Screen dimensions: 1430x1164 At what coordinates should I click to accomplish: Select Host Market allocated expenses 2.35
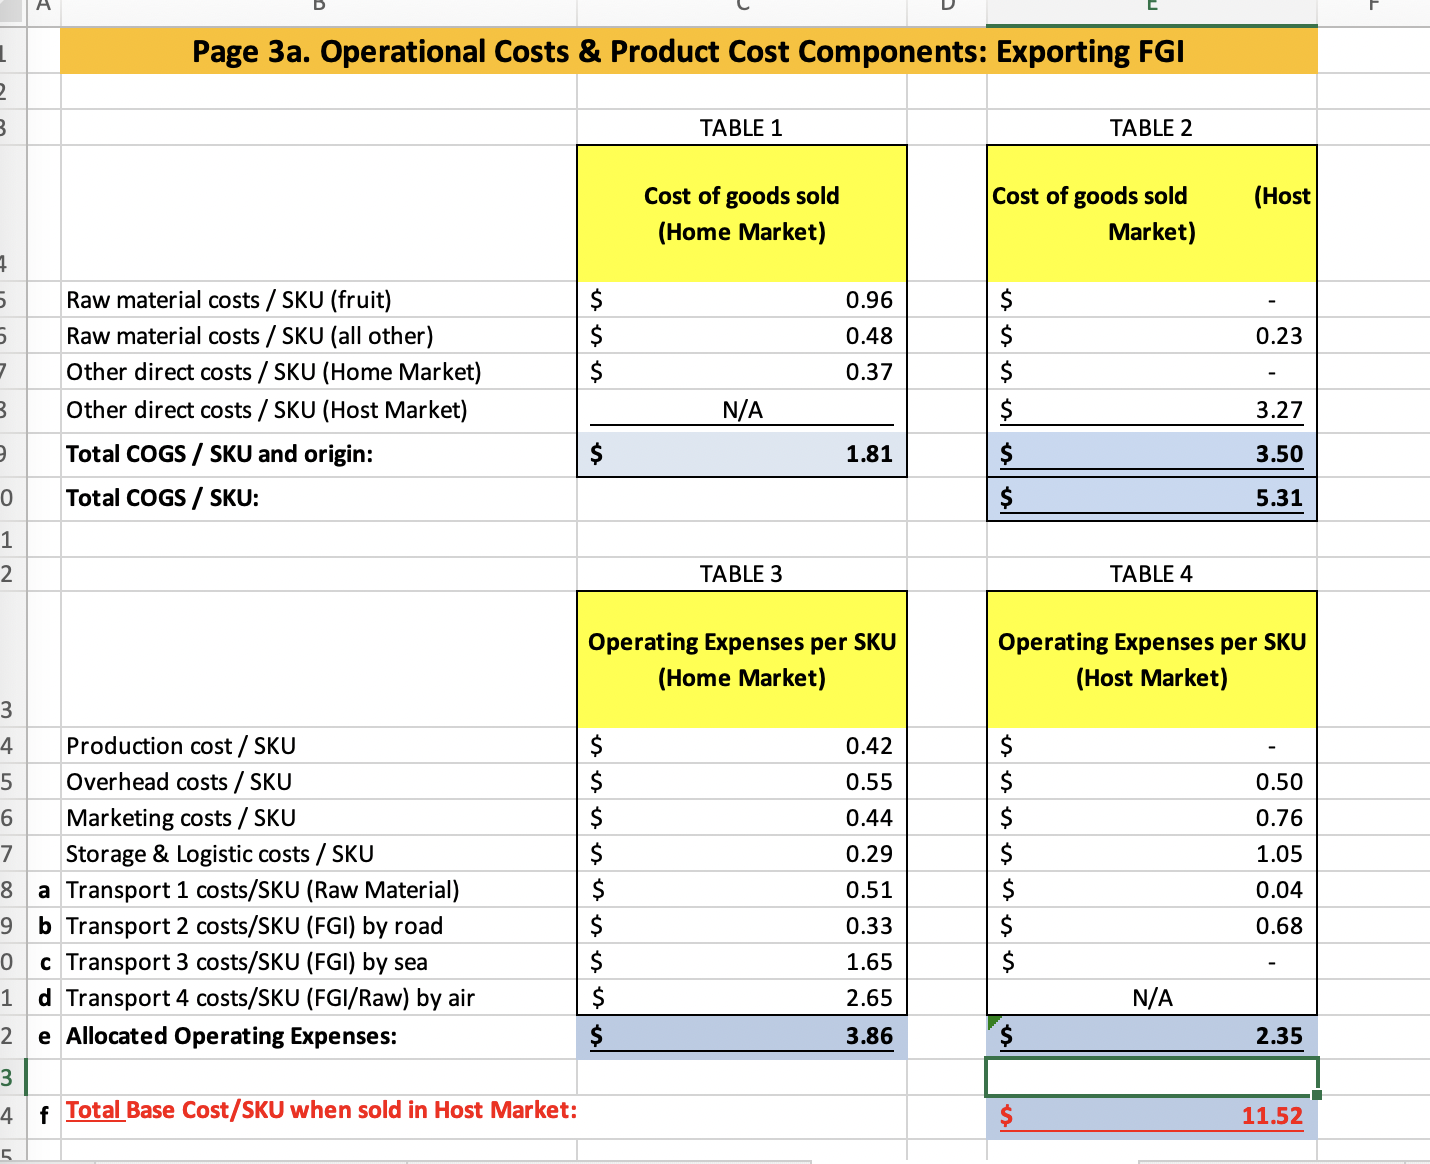coord(1151,1036)
